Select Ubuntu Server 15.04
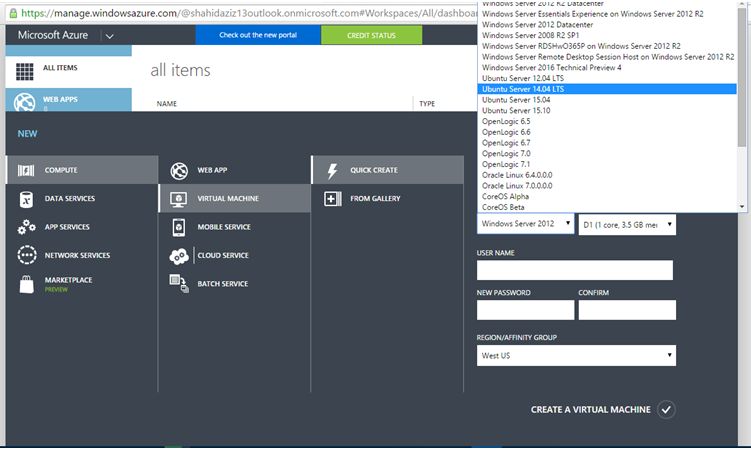 tap(607, 100)
